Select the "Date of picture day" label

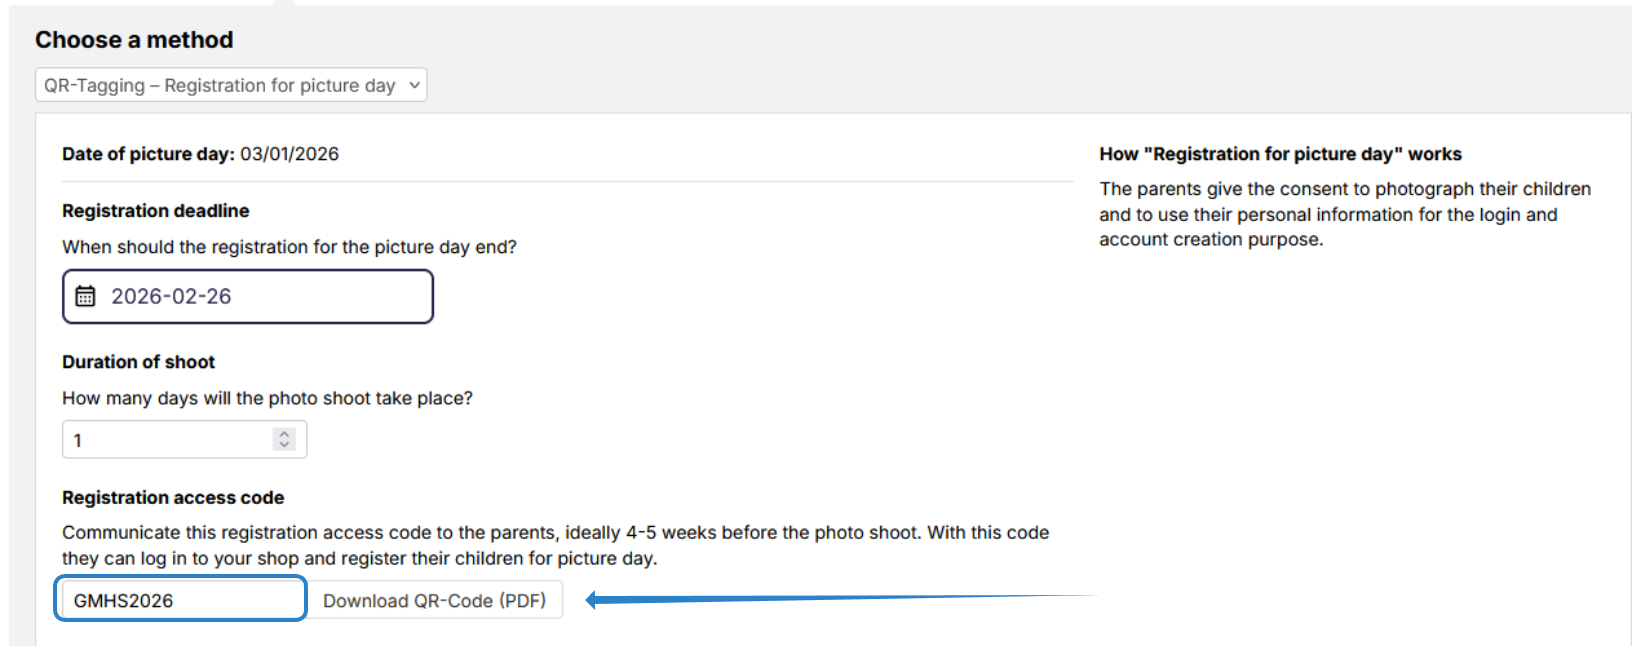pyautogui.click(x=148, y=154)
